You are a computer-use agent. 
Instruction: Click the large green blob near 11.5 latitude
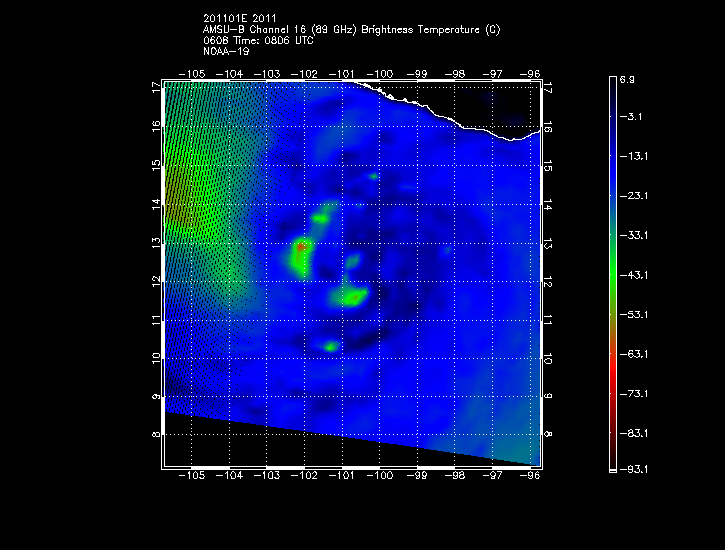pyautogui.click(x=353, y=296)
